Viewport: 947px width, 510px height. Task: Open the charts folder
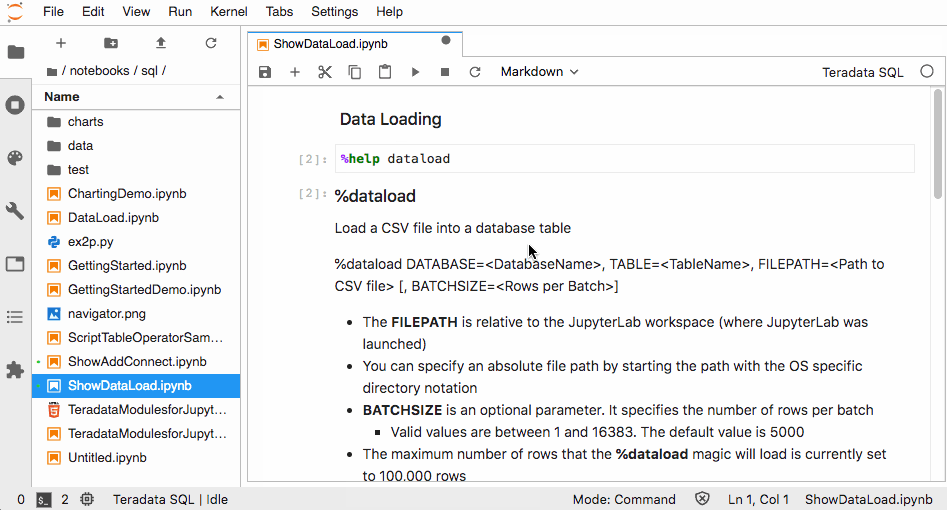coord(85,122)
